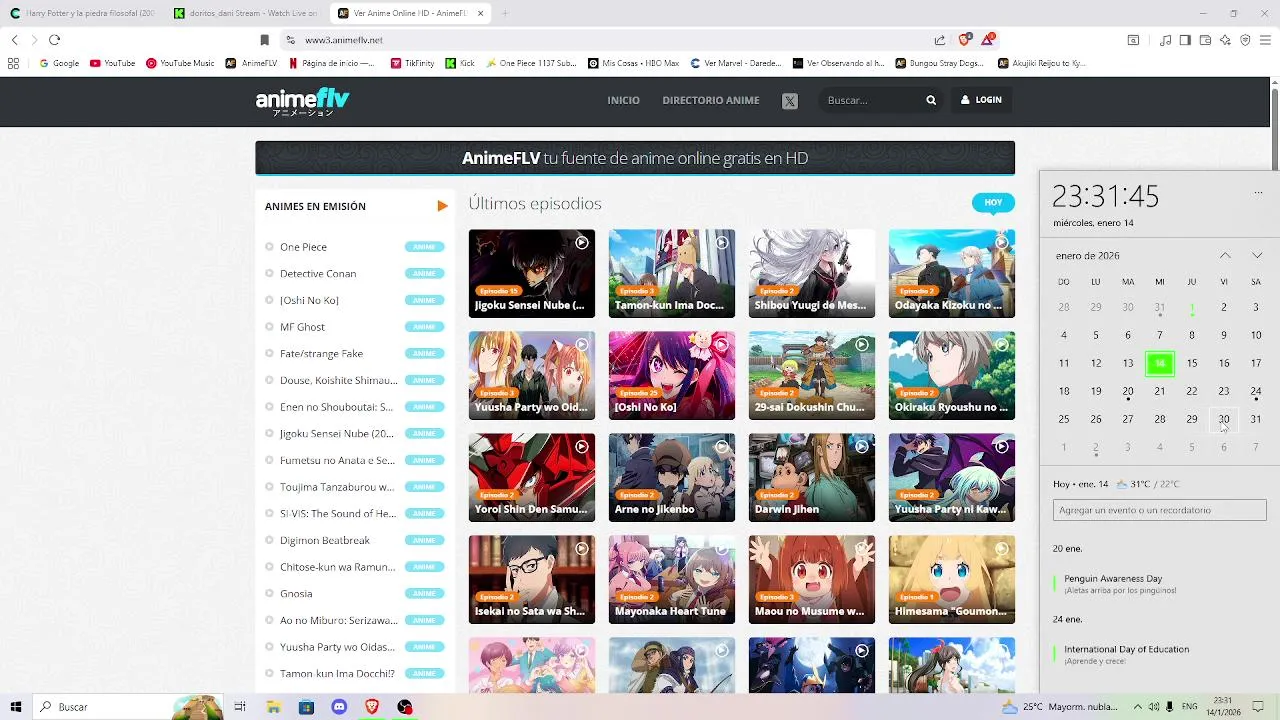Open the notification center icon in taskbar
This screenshot has width=1280, height=720.
(x=1260, y=707)
